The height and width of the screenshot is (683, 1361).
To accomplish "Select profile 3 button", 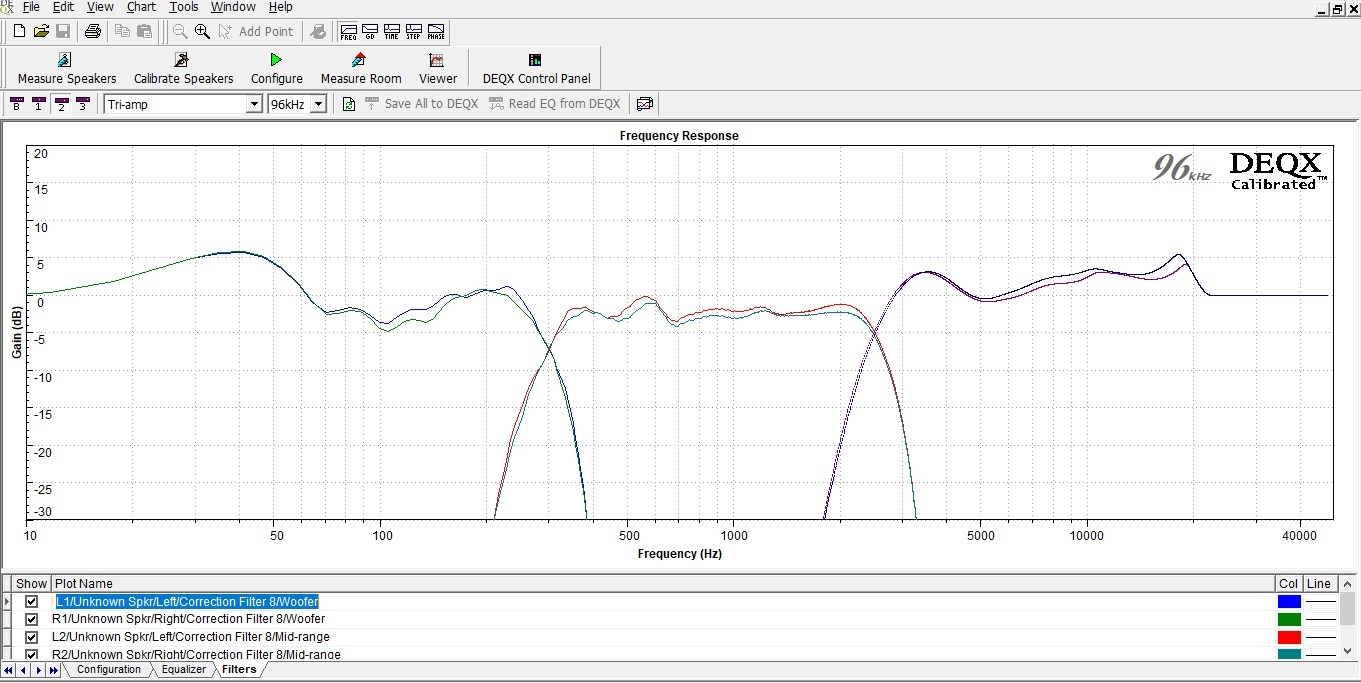I will tap(83, 103).
